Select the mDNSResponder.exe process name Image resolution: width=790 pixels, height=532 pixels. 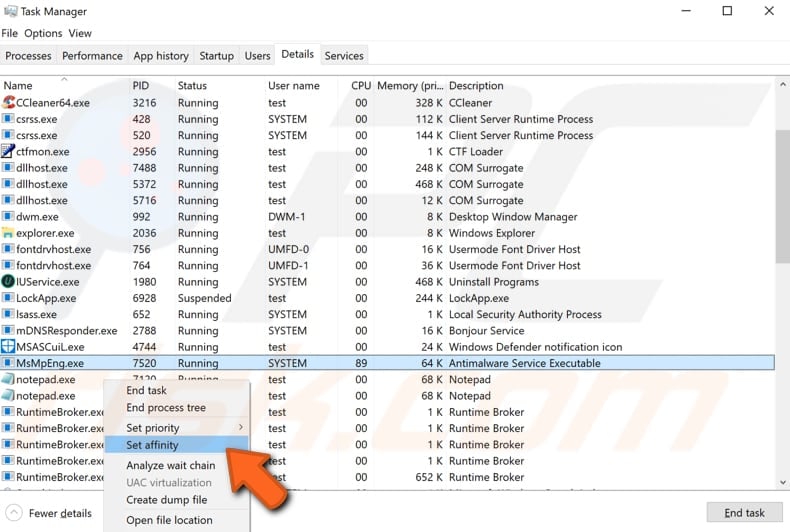(x=67, y=330)
